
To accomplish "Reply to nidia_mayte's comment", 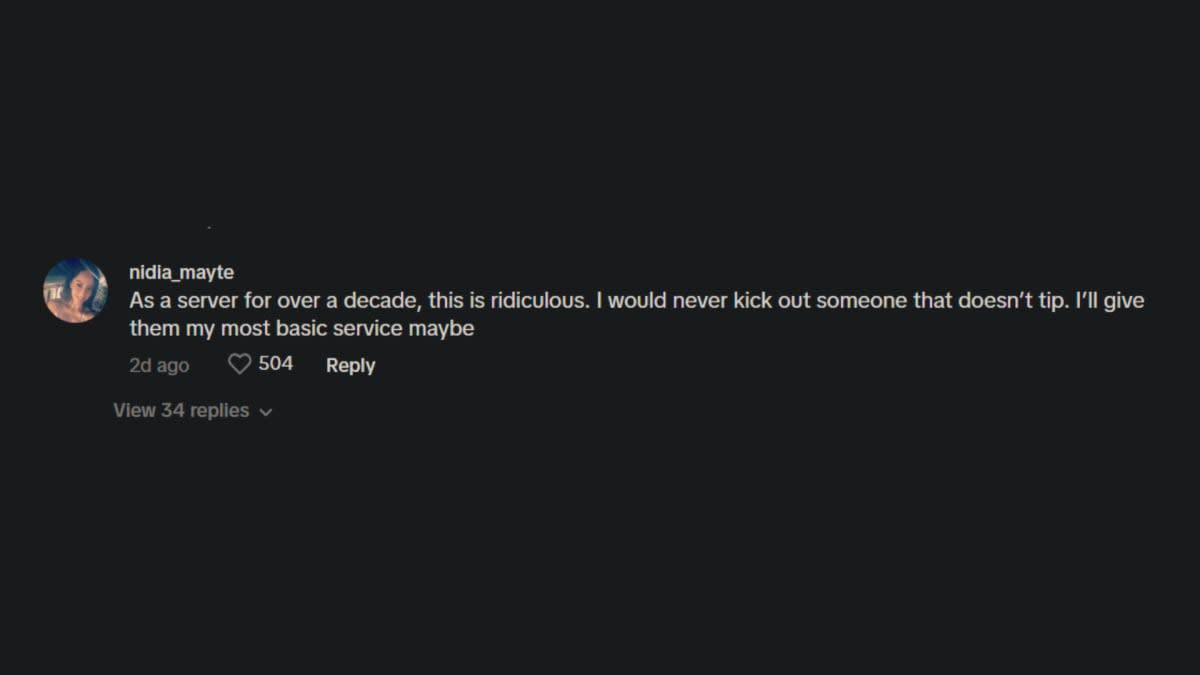I will [350, 366].
